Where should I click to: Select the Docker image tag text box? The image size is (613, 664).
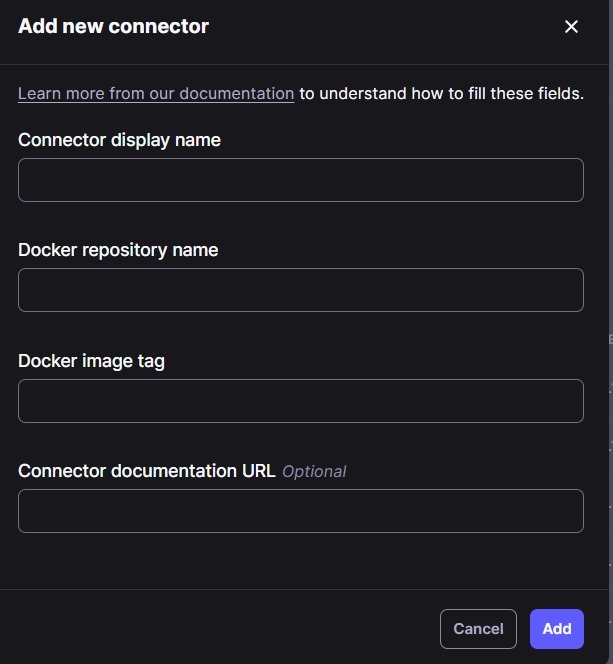click(300, 401)
